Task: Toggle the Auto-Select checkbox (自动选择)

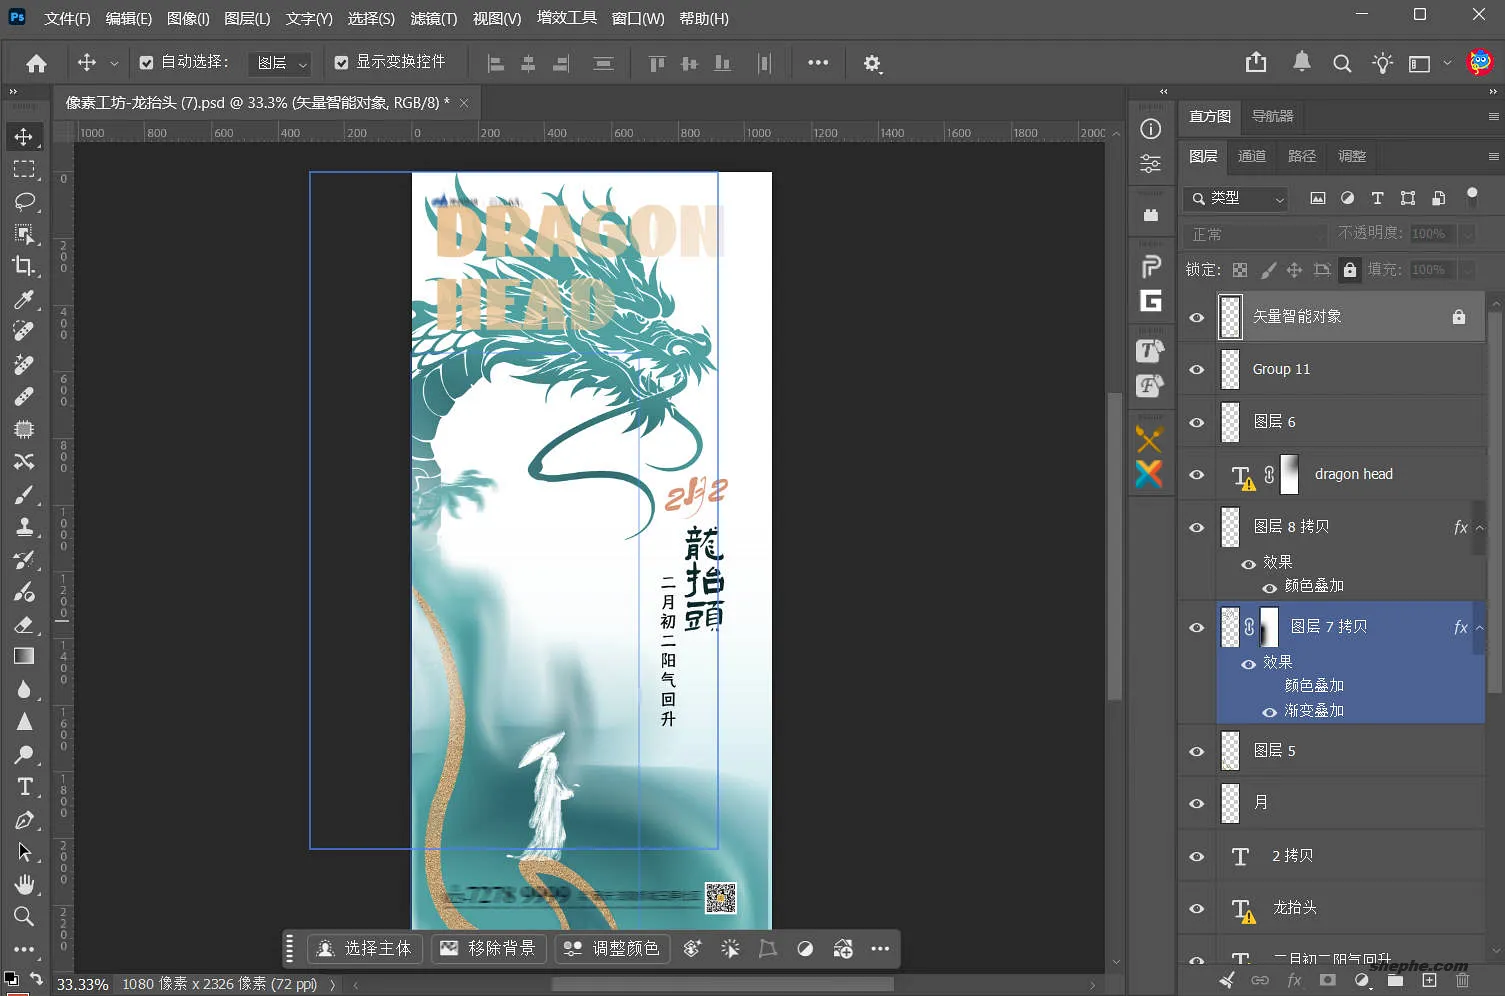Action: pos(146,63)
